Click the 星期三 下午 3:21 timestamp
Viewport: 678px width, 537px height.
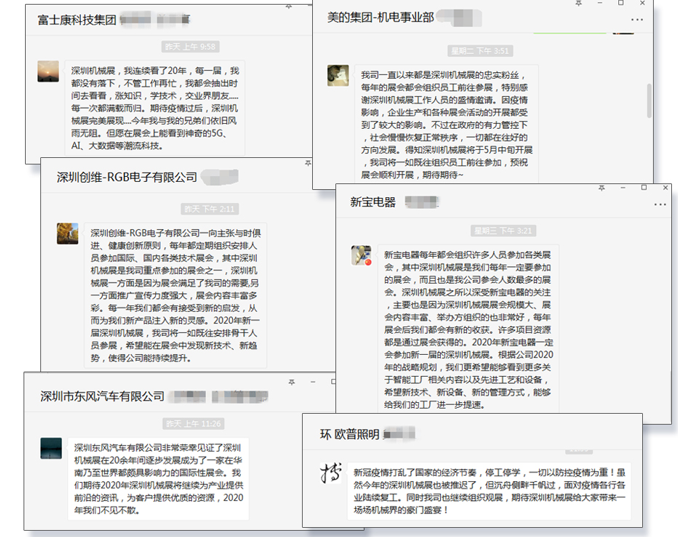coord(503,231)
